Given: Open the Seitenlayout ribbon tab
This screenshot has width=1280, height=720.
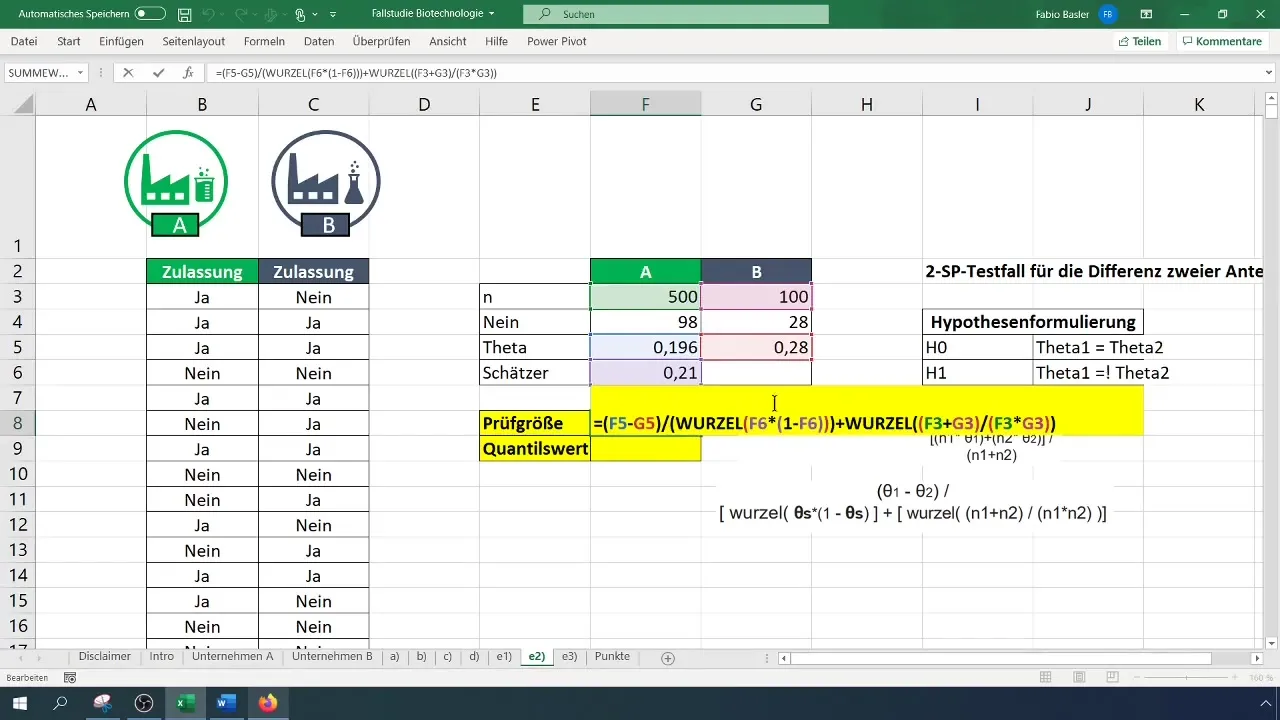Looking at the screenshot, I should [x=193, y=41].
